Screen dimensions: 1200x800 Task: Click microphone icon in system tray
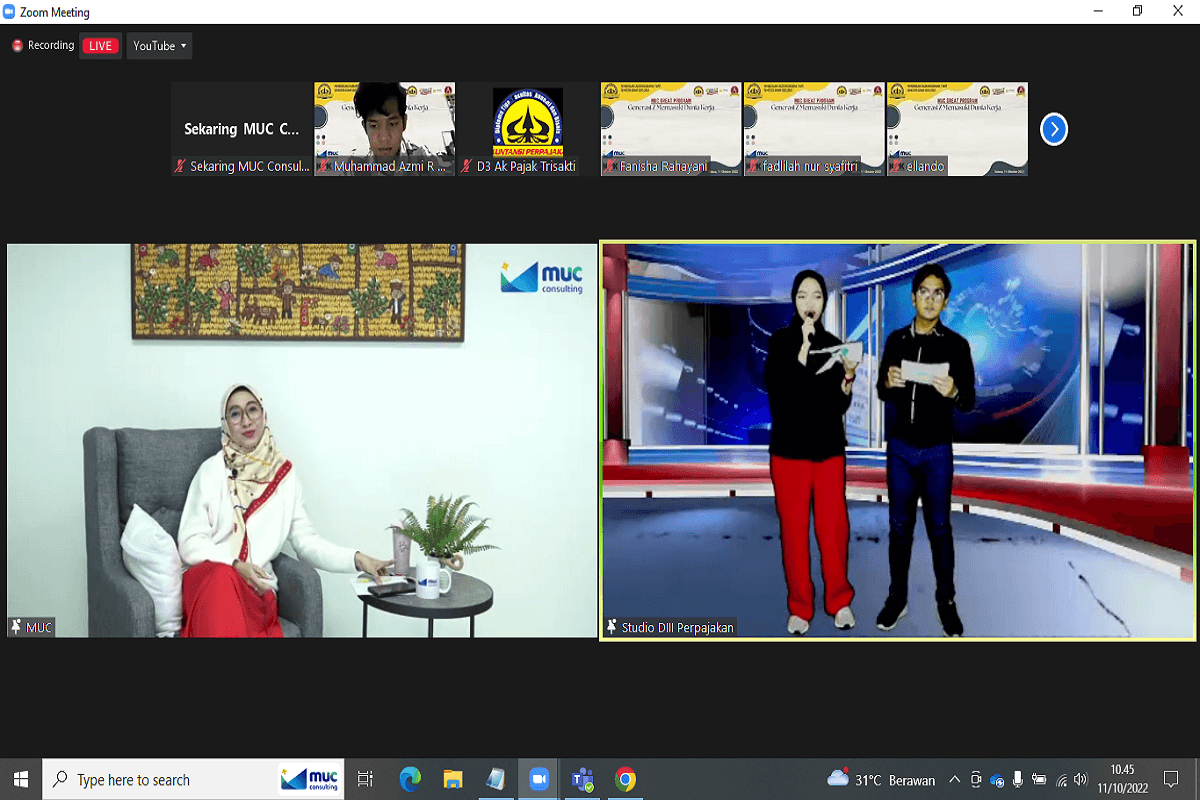[x=1017, y=779]
